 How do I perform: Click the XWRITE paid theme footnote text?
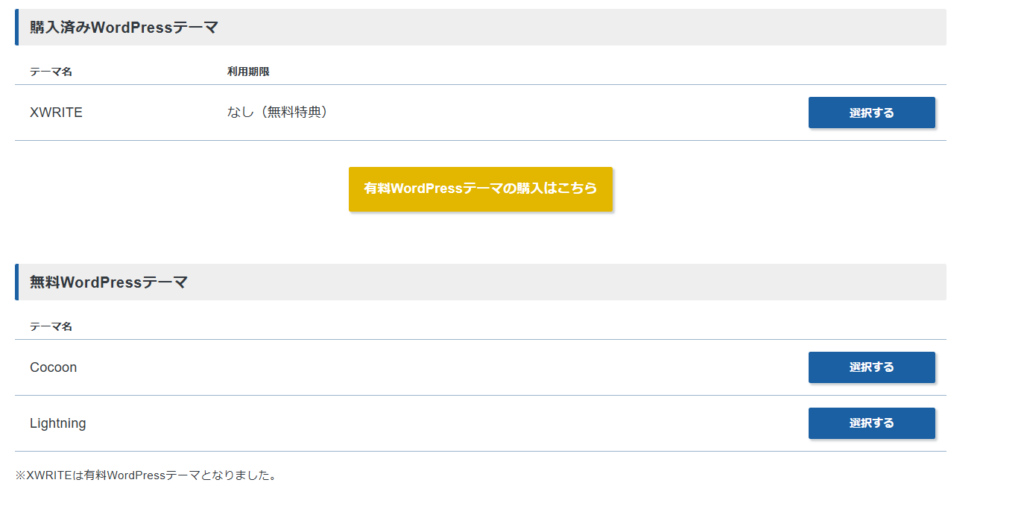tap(146, 475)
